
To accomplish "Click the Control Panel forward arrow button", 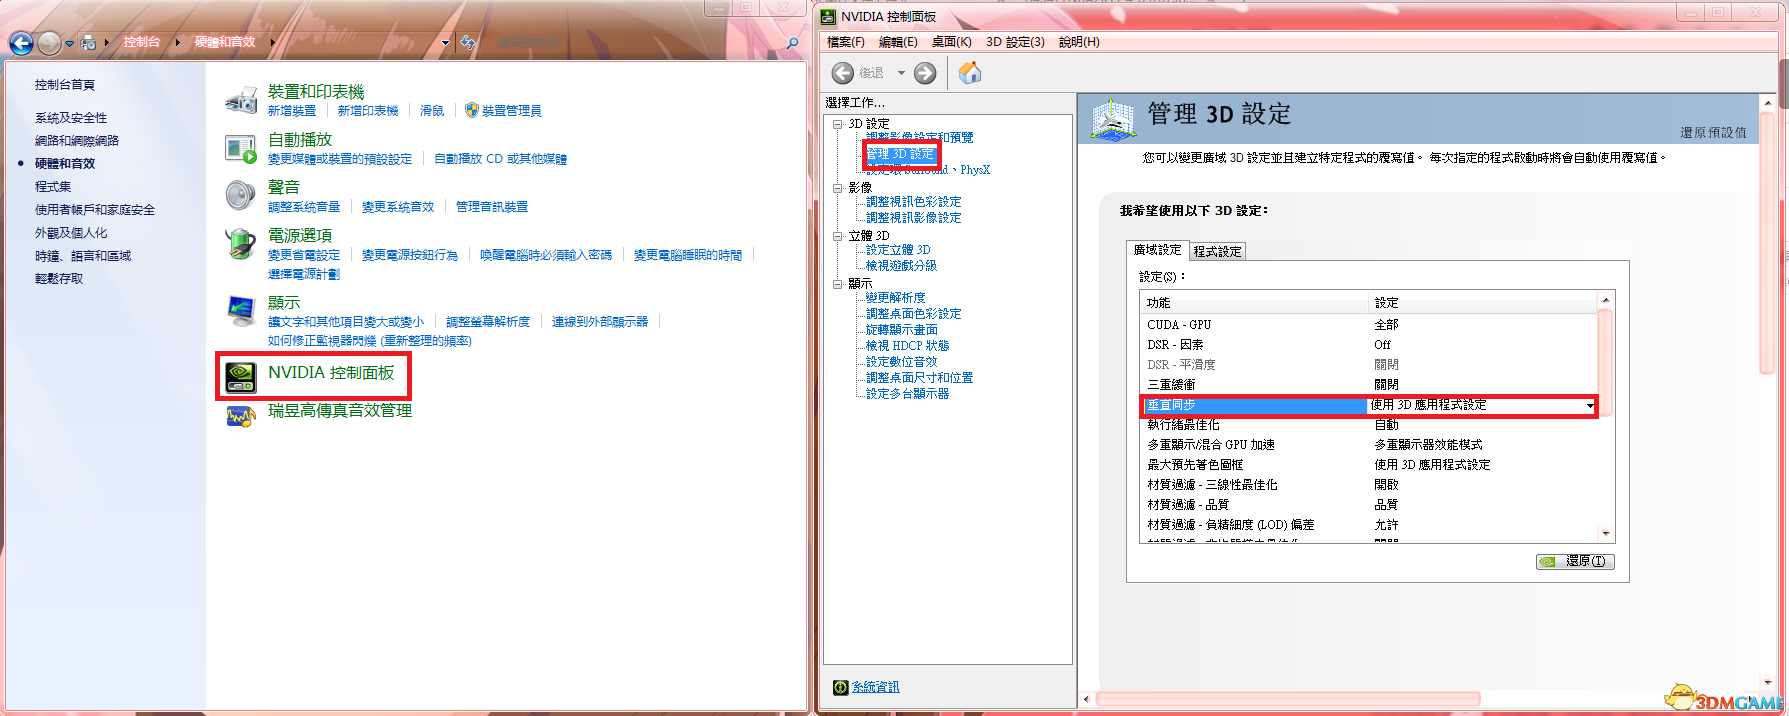I will [49, 43].
